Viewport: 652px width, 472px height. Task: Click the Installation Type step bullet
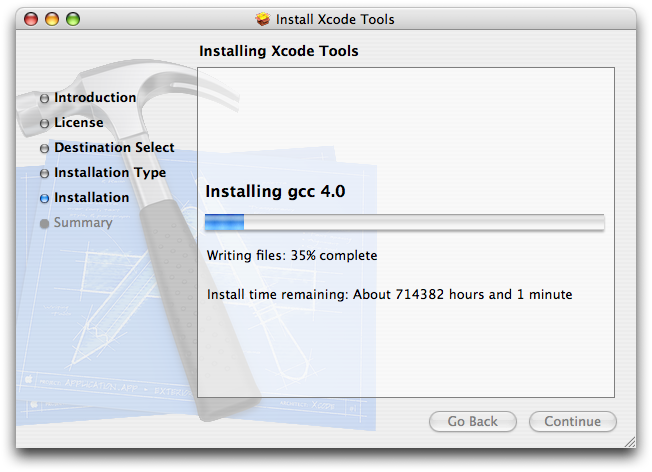tap(44, 173)
